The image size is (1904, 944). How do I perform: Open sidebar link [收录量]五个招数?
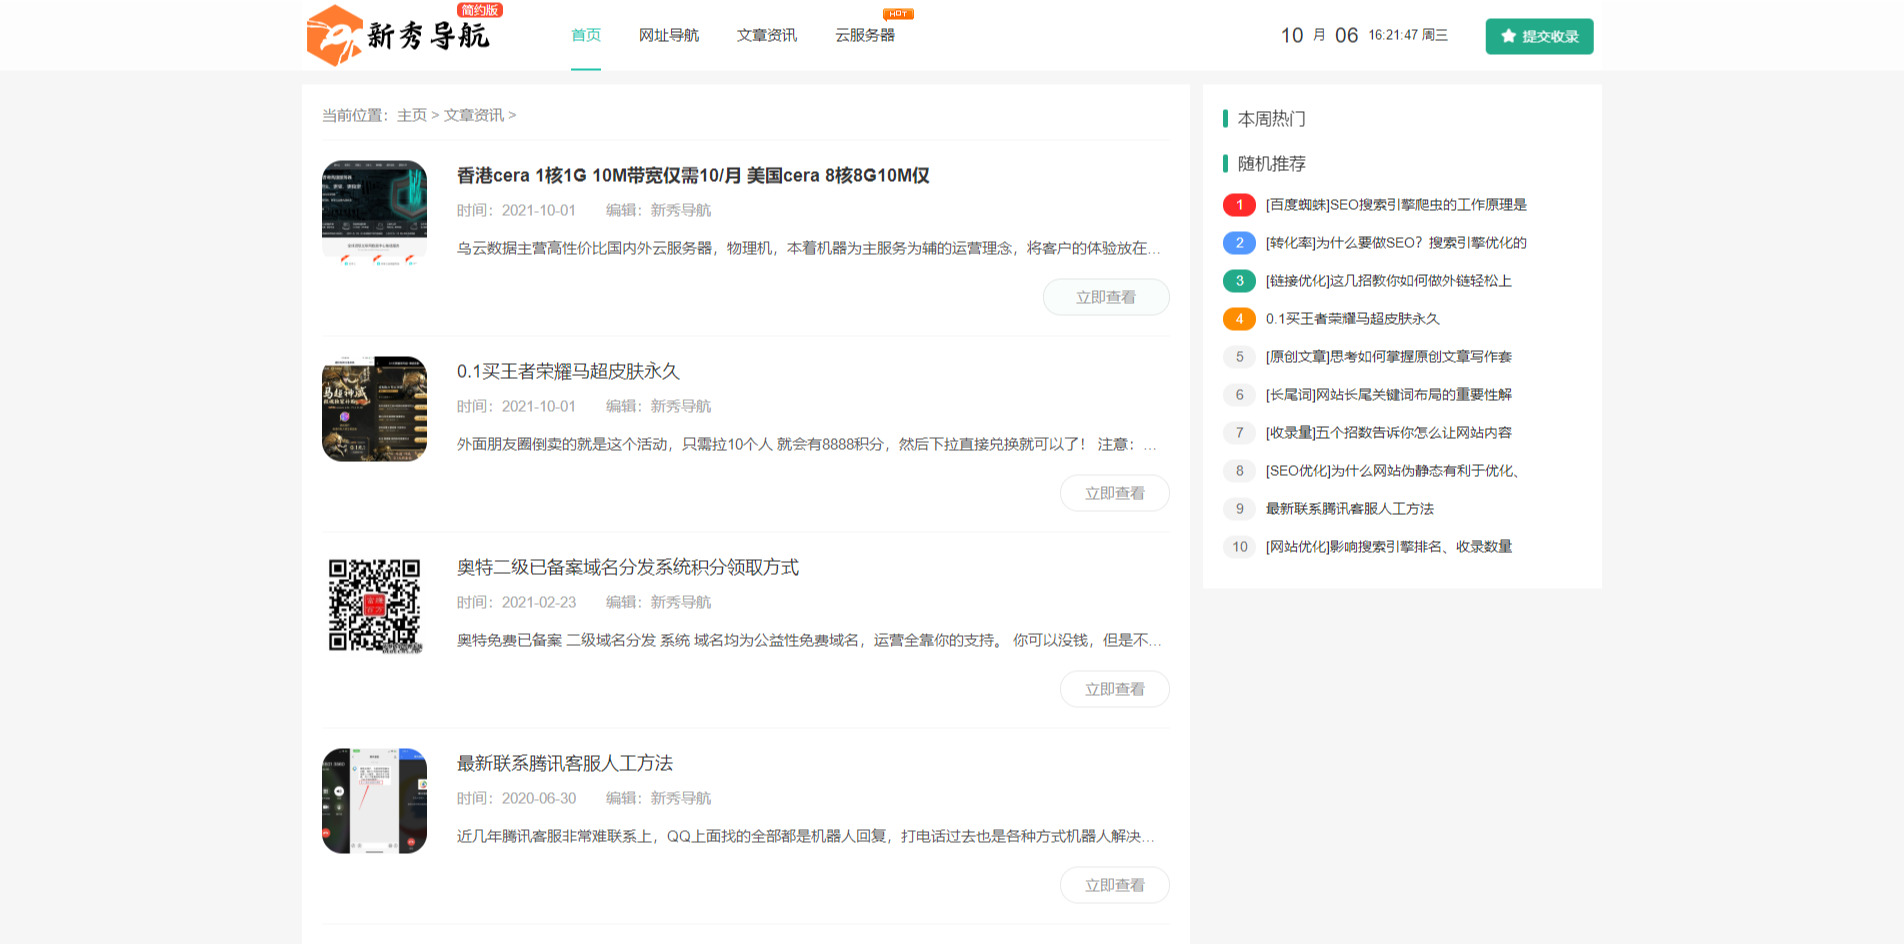(x=1389, y=433)
